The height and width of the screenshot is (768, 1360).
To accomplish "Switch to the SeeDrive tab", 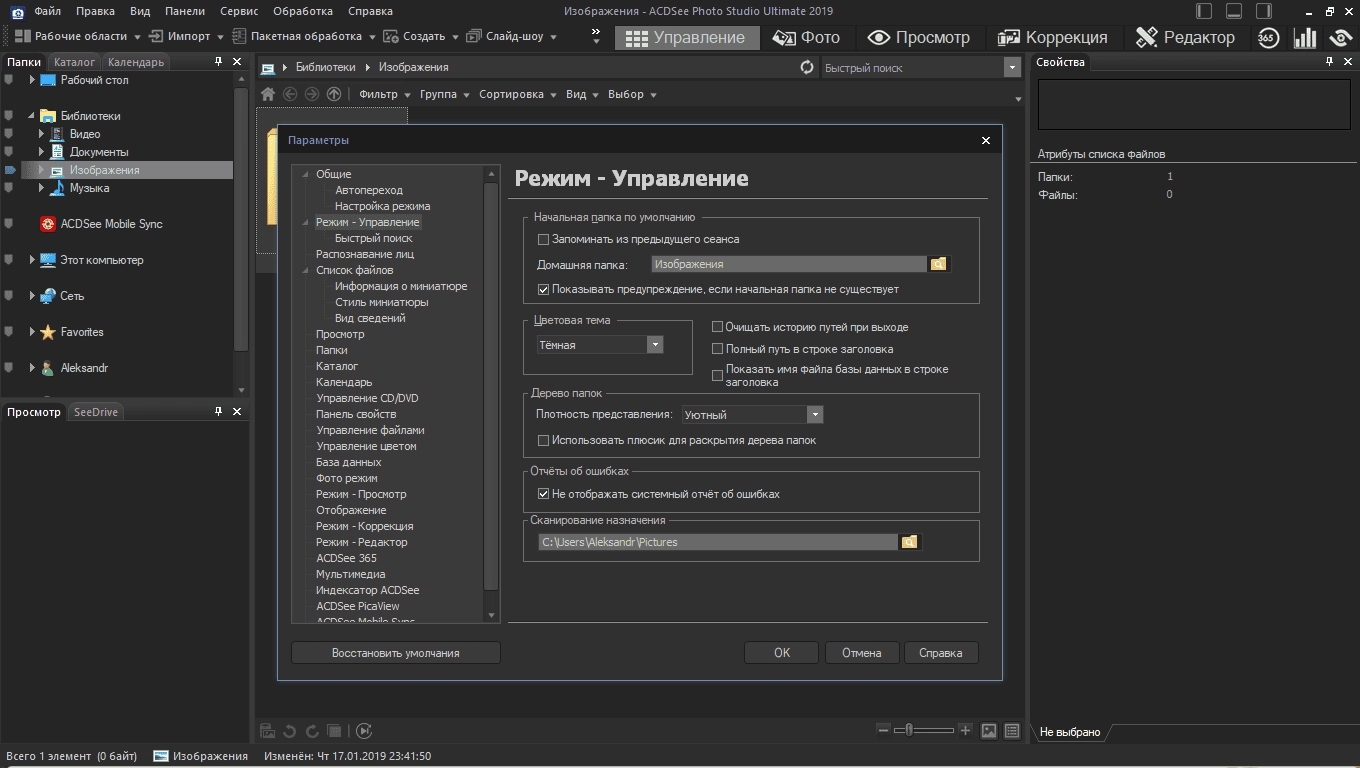I will pyautogui.click(x=96, y=412).
